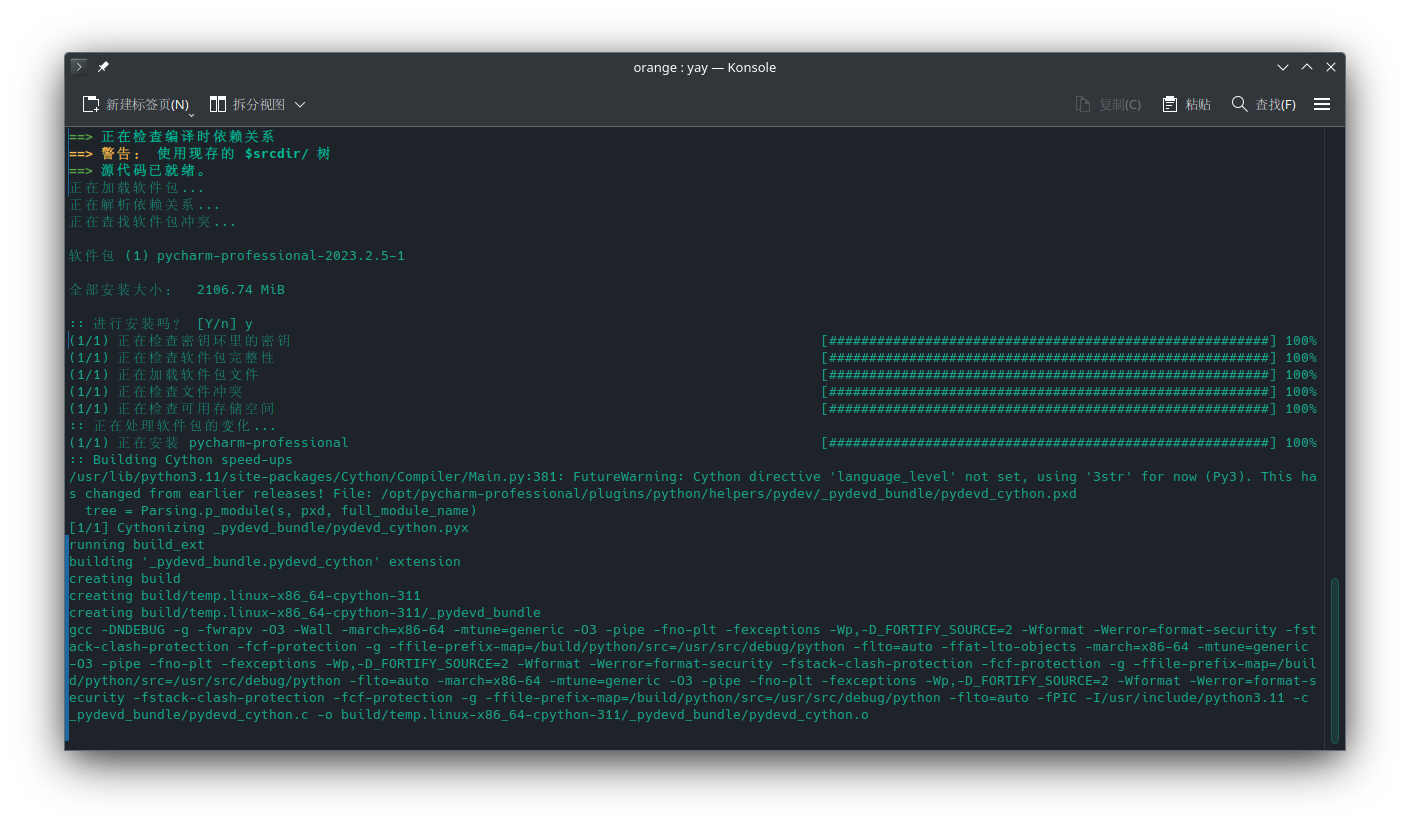
Task: Click the new tab page icon
Action: (x=91, y=104)
